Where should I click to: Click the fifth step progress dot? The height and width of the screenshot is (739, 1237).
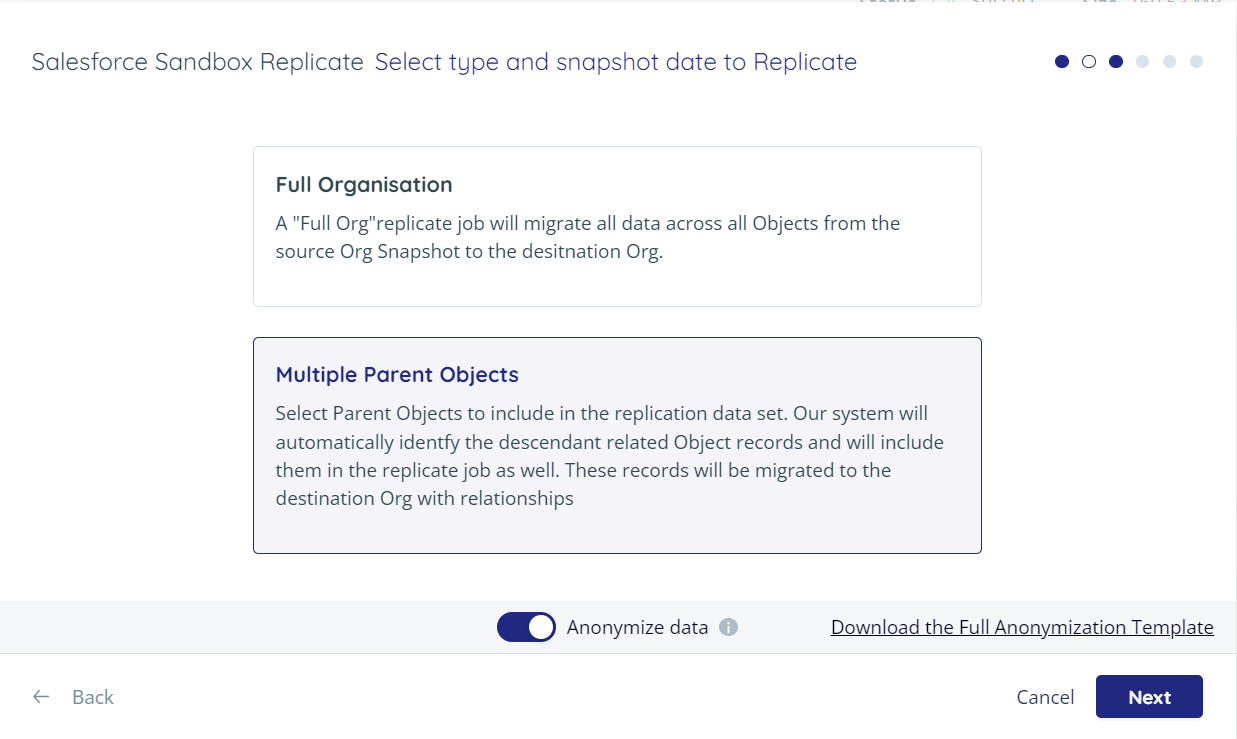coord(1170,61)
